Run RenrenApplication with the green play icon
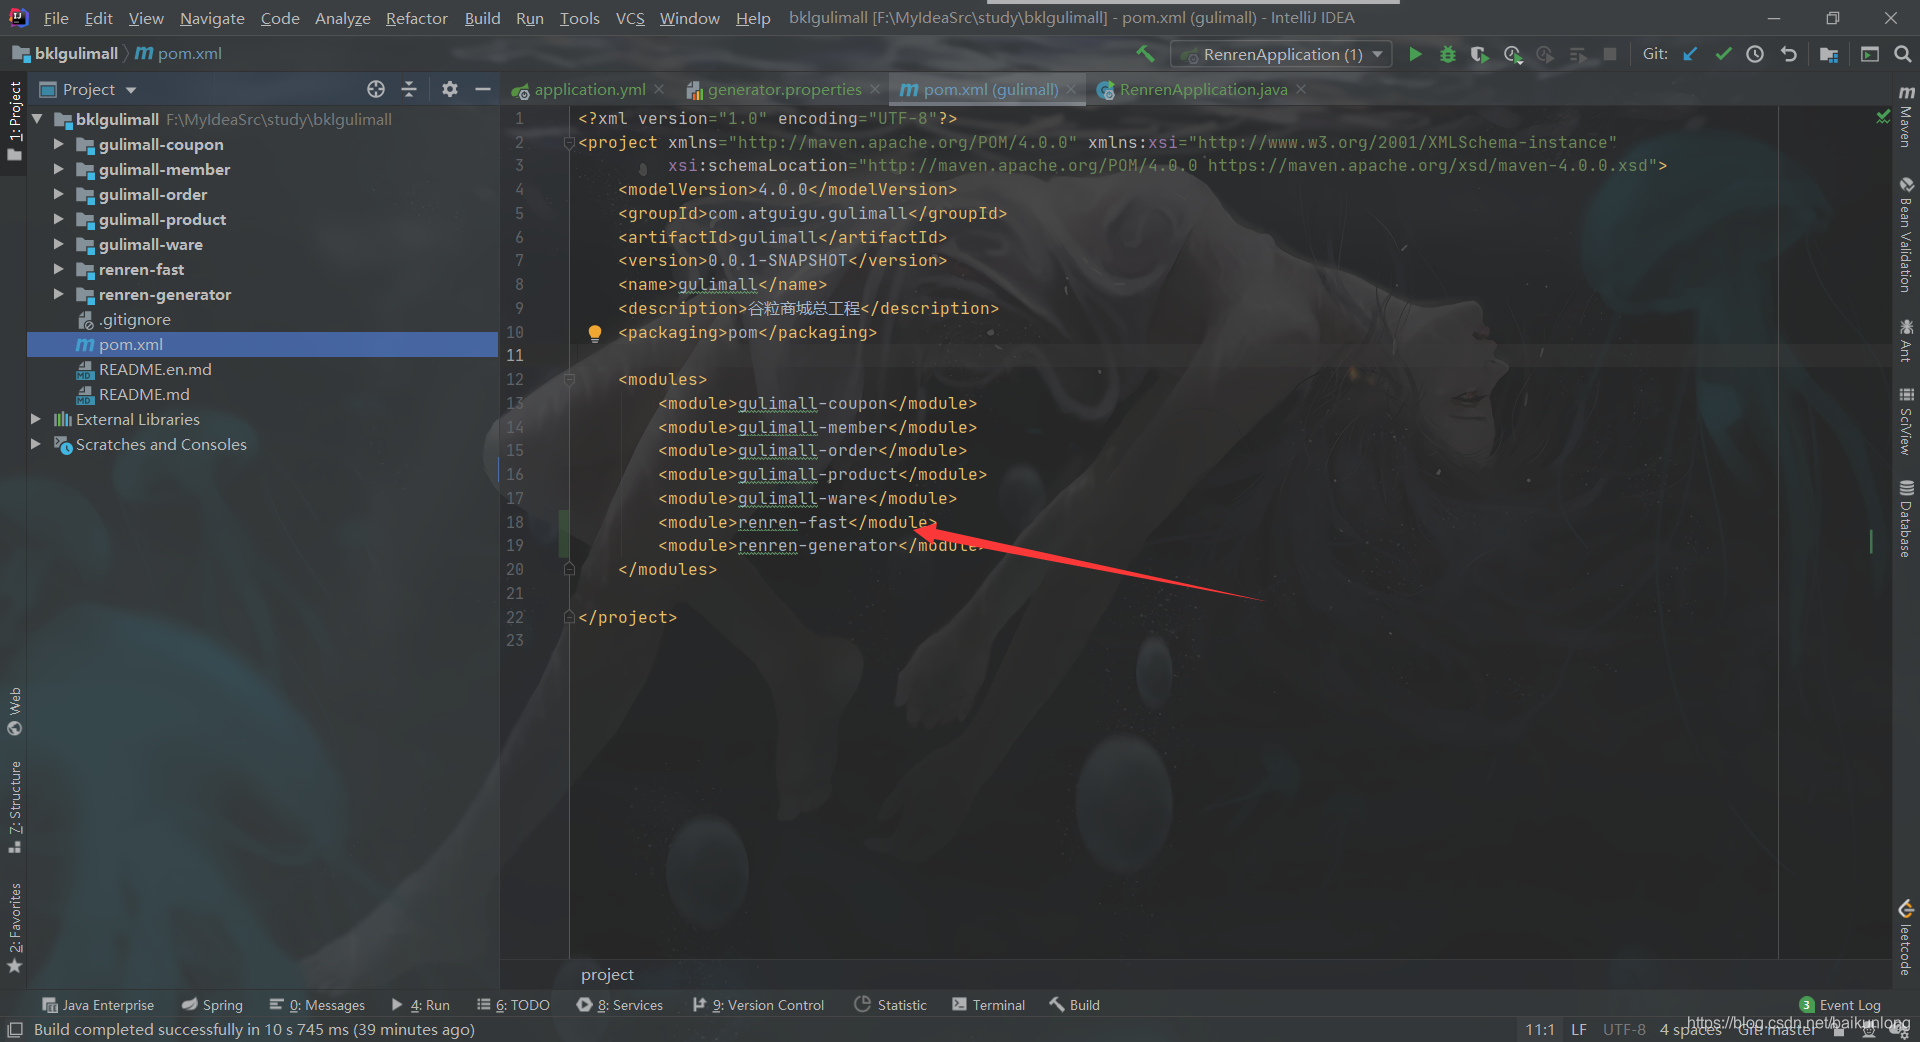This screenshot has height=1042, width=1920. click(x=1415, y=54)
